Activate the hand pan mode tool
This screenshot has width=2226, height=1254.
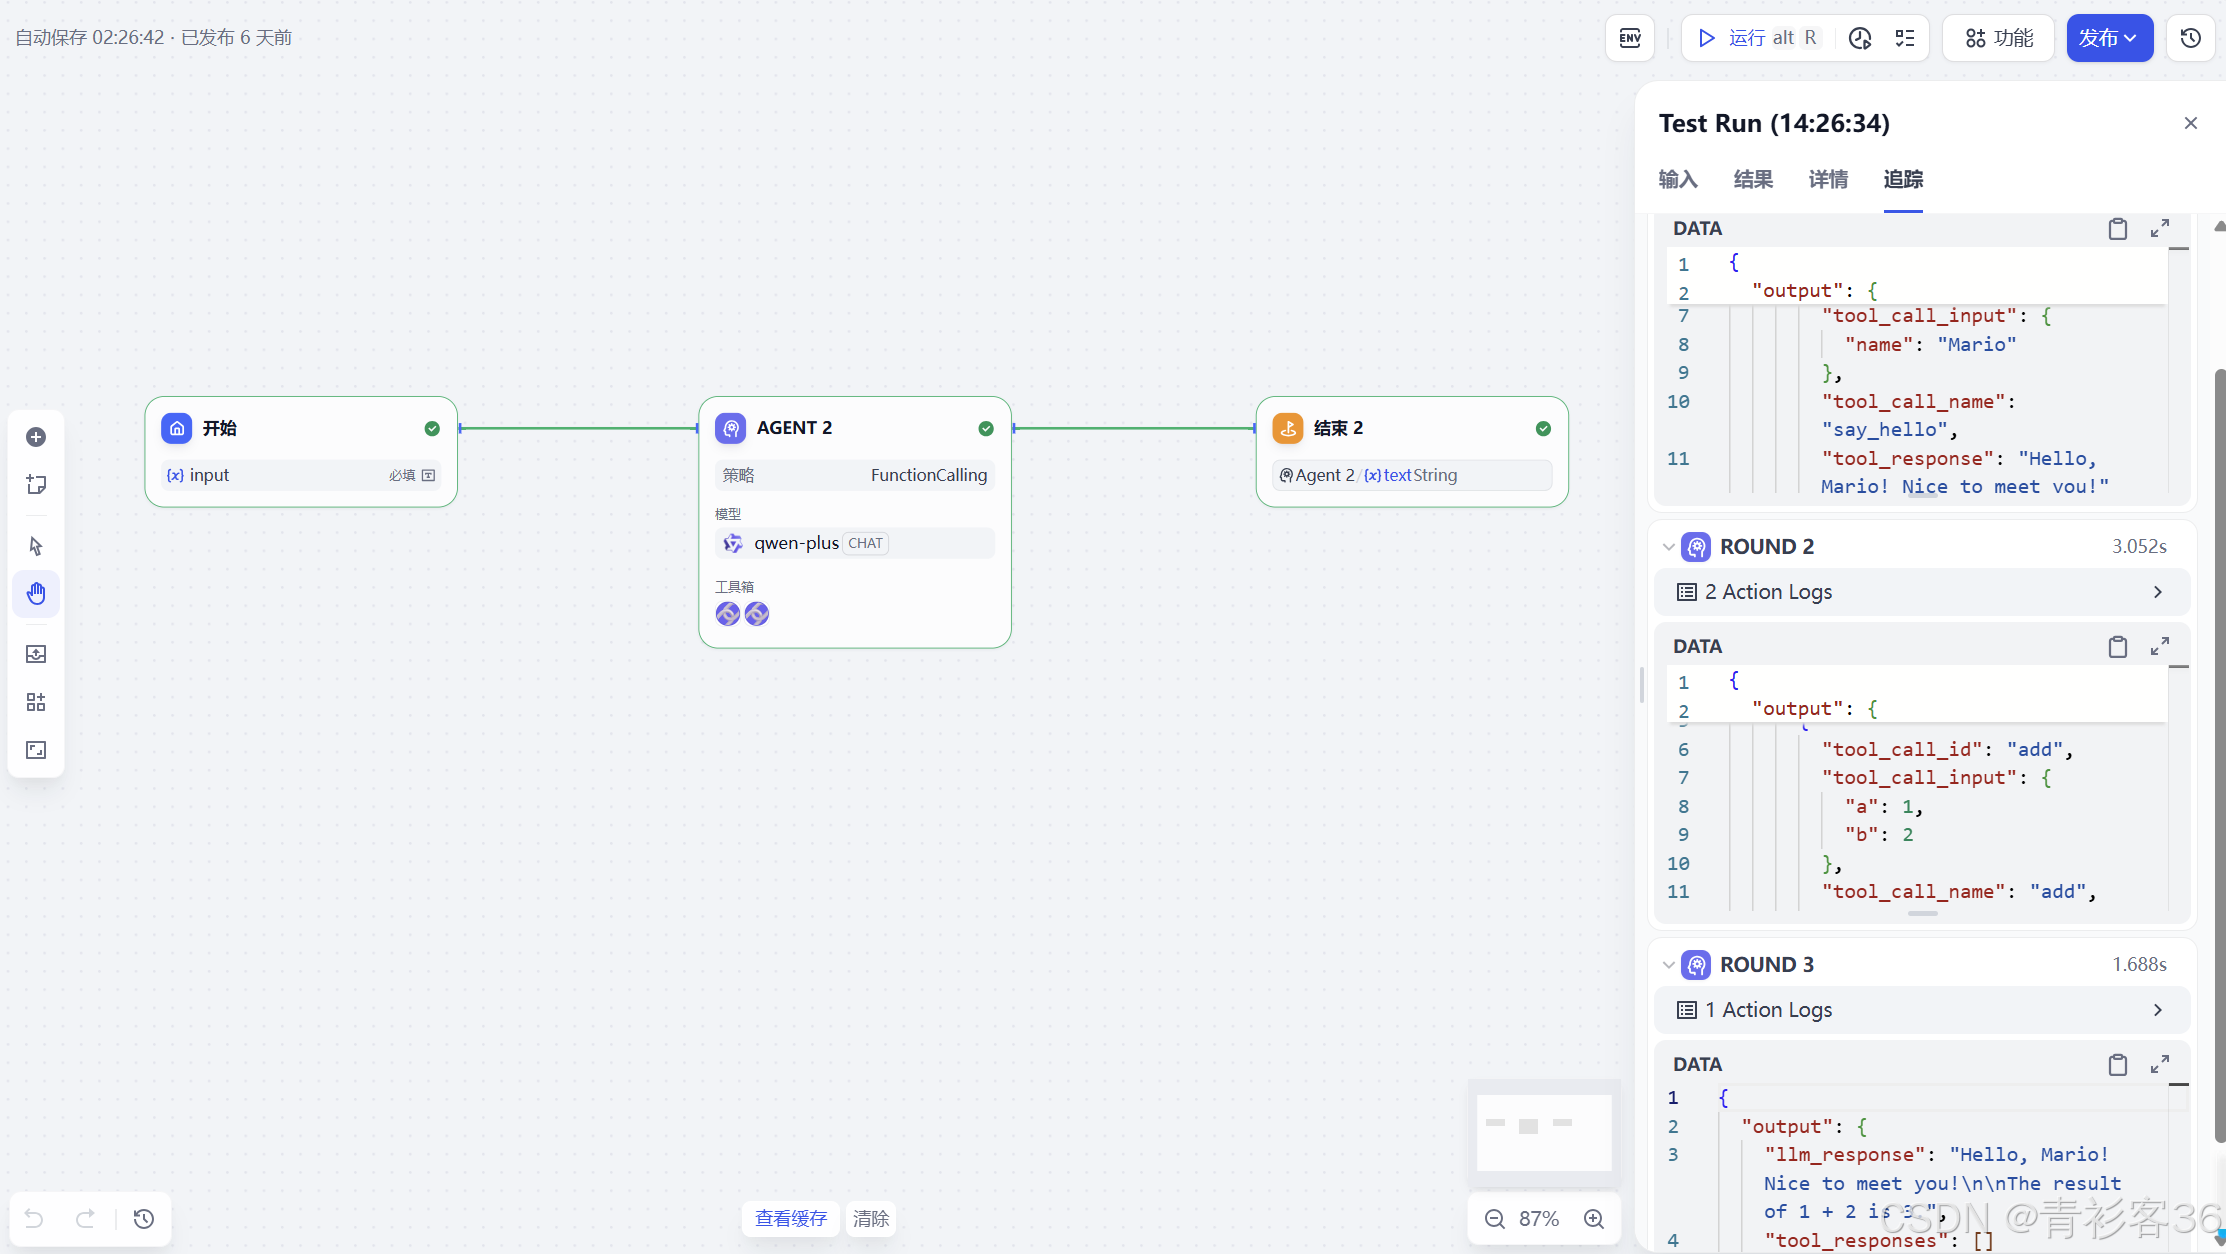36,594
